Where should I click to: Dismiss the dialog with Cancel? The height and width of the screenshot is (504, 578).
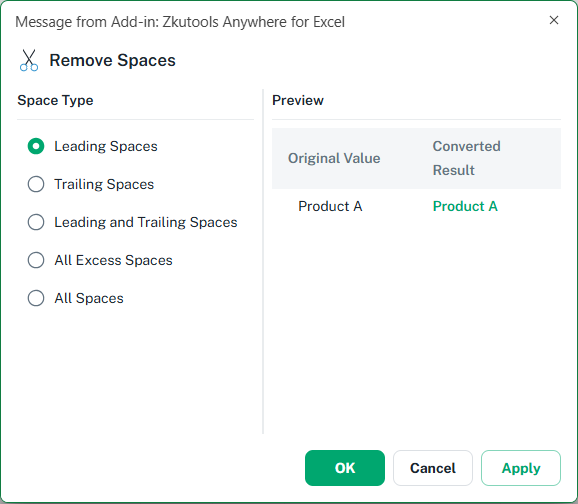click(x=433, y=468)
